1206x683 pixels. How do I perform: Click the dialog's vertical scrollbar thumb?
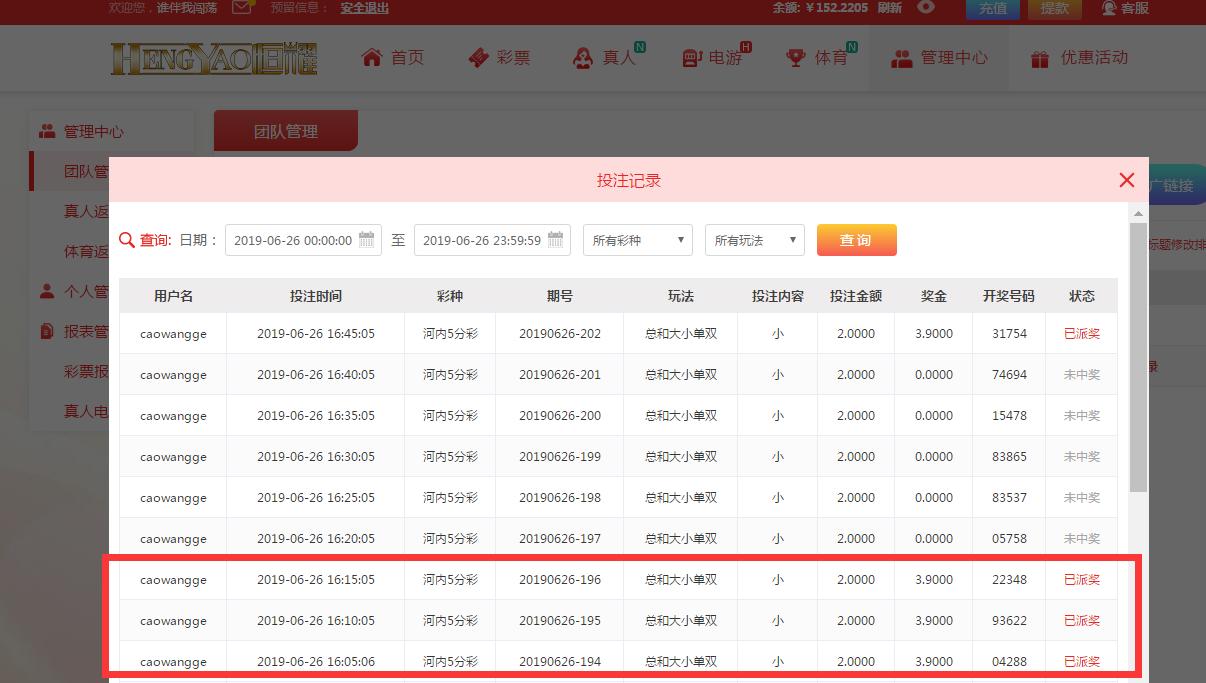coord(1138,357)
